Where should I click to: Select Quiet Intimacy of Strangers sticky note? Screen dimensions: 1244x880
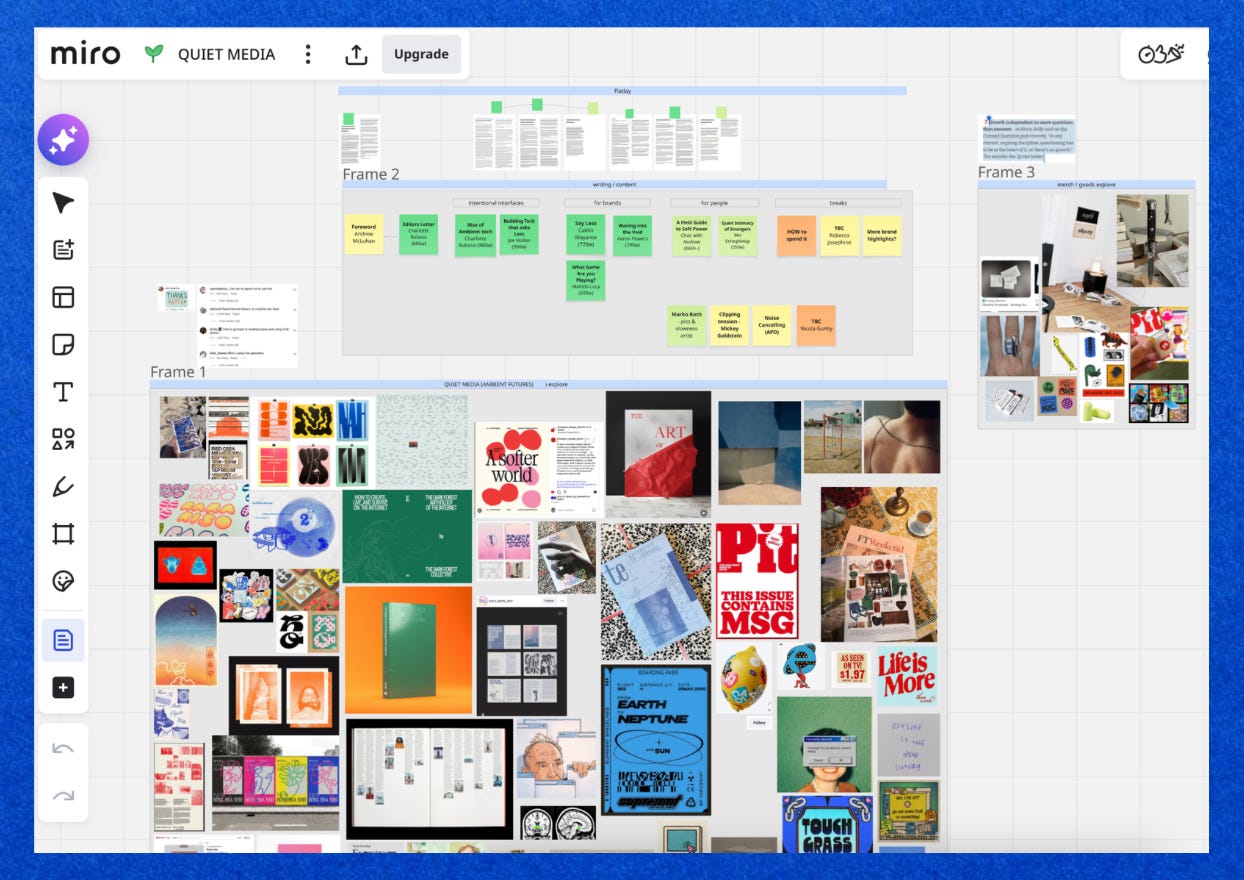coord(738,236)
